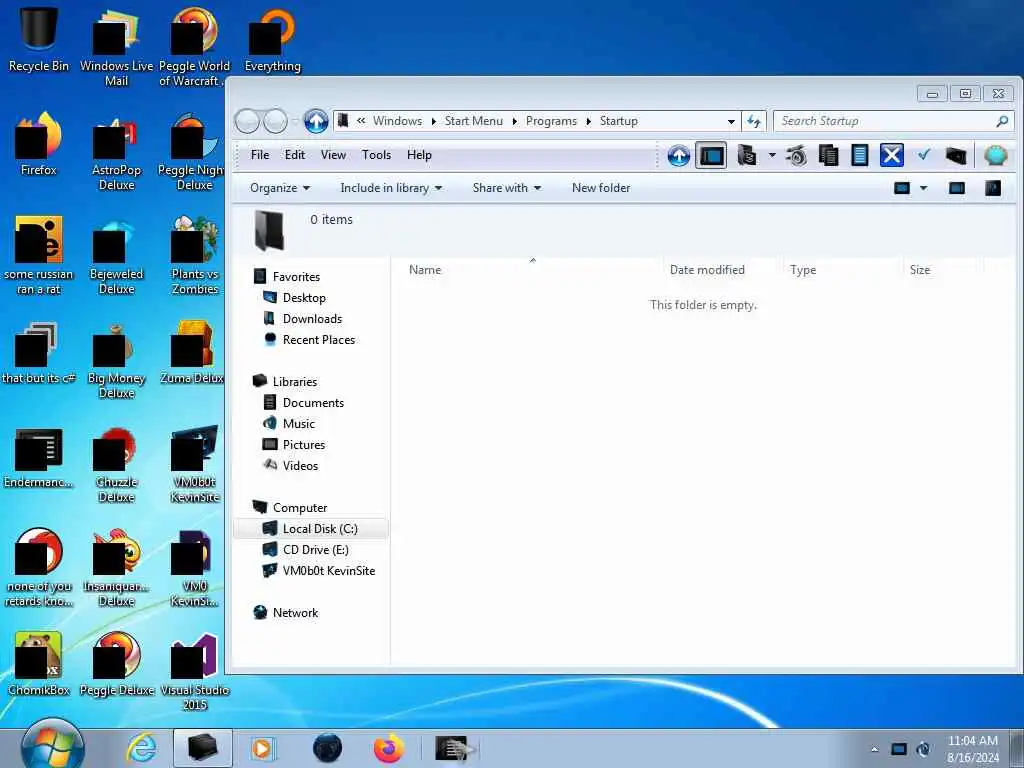Expand breadcrumb arrow after Windows
The height and width of the screenshot is (768, 1024).
click(434, 121)
